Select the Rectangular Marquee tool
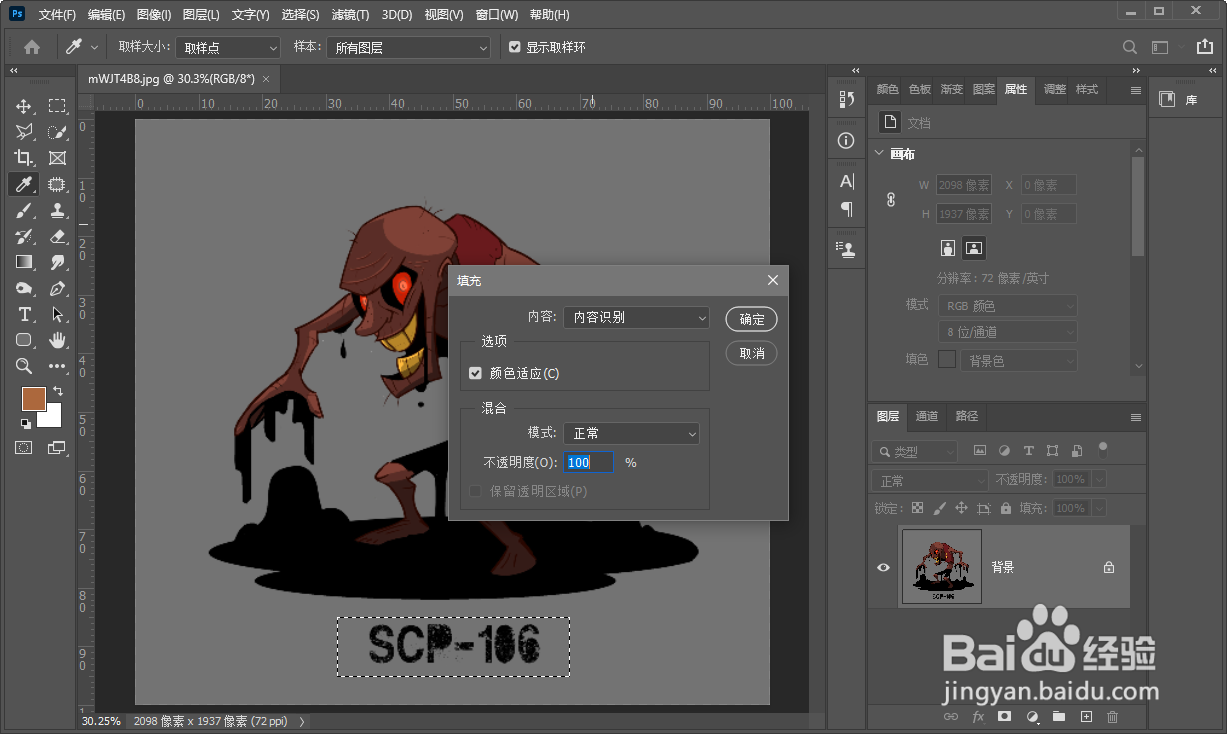Viewport: 1227px width, 734px height. tap(58, 106)
